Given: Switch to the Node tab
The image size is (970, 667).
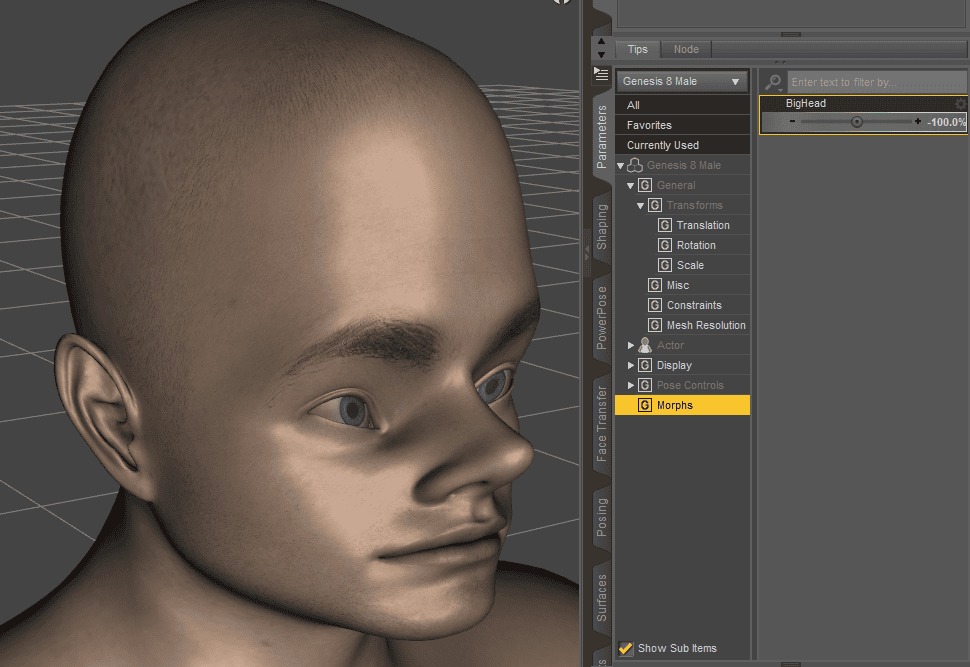Looking at the screenshot, I should click(x=686, y=48).
